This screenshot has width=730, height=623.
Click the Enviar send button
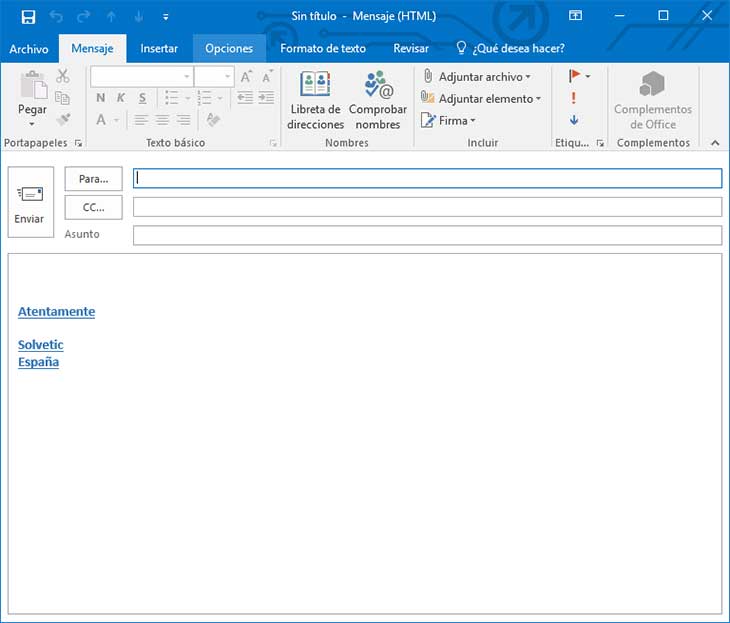click(30, 202)
